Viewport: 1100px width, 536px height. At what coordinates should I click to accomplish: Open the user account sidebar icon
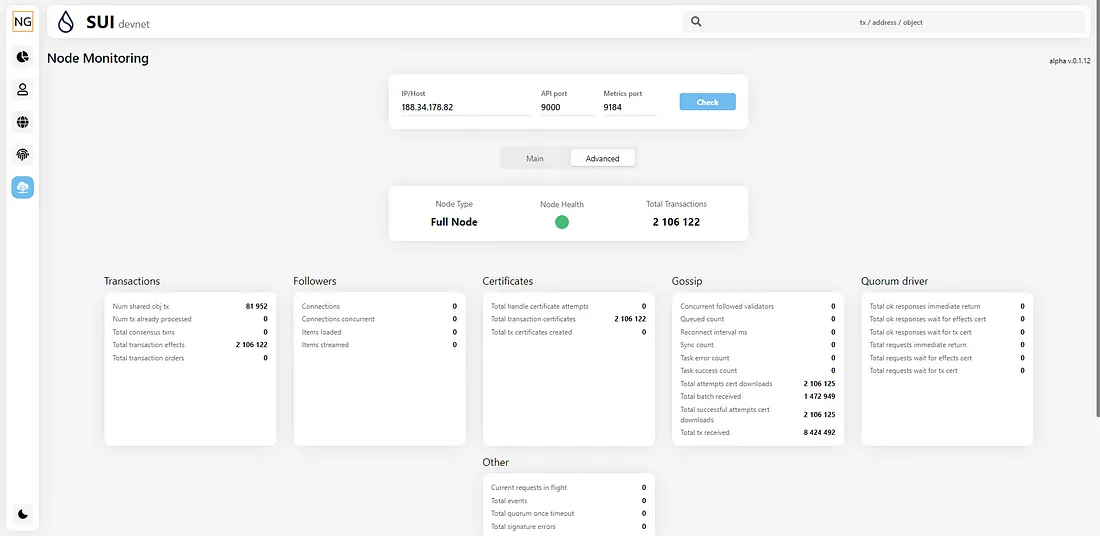(x=22, y=89)
